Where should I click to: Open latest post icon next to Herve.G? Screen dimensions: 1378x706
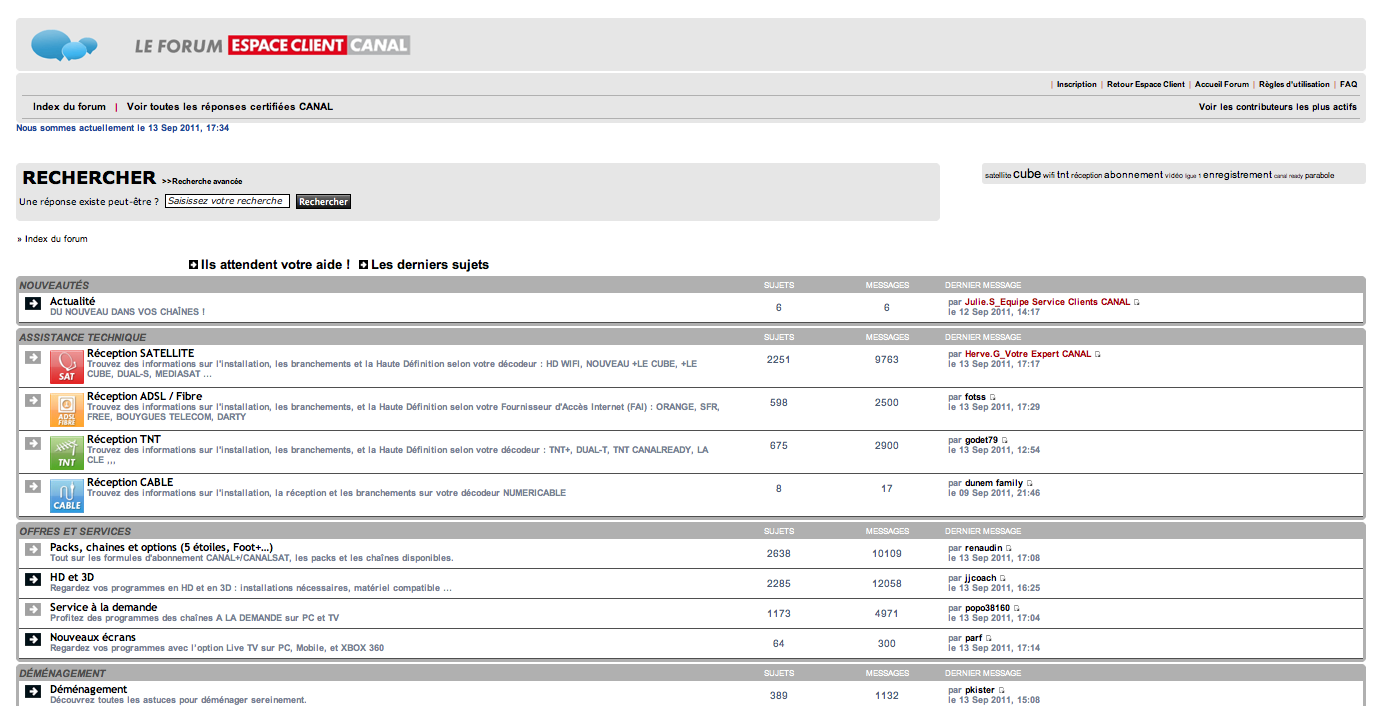[x=1098, y=354]
